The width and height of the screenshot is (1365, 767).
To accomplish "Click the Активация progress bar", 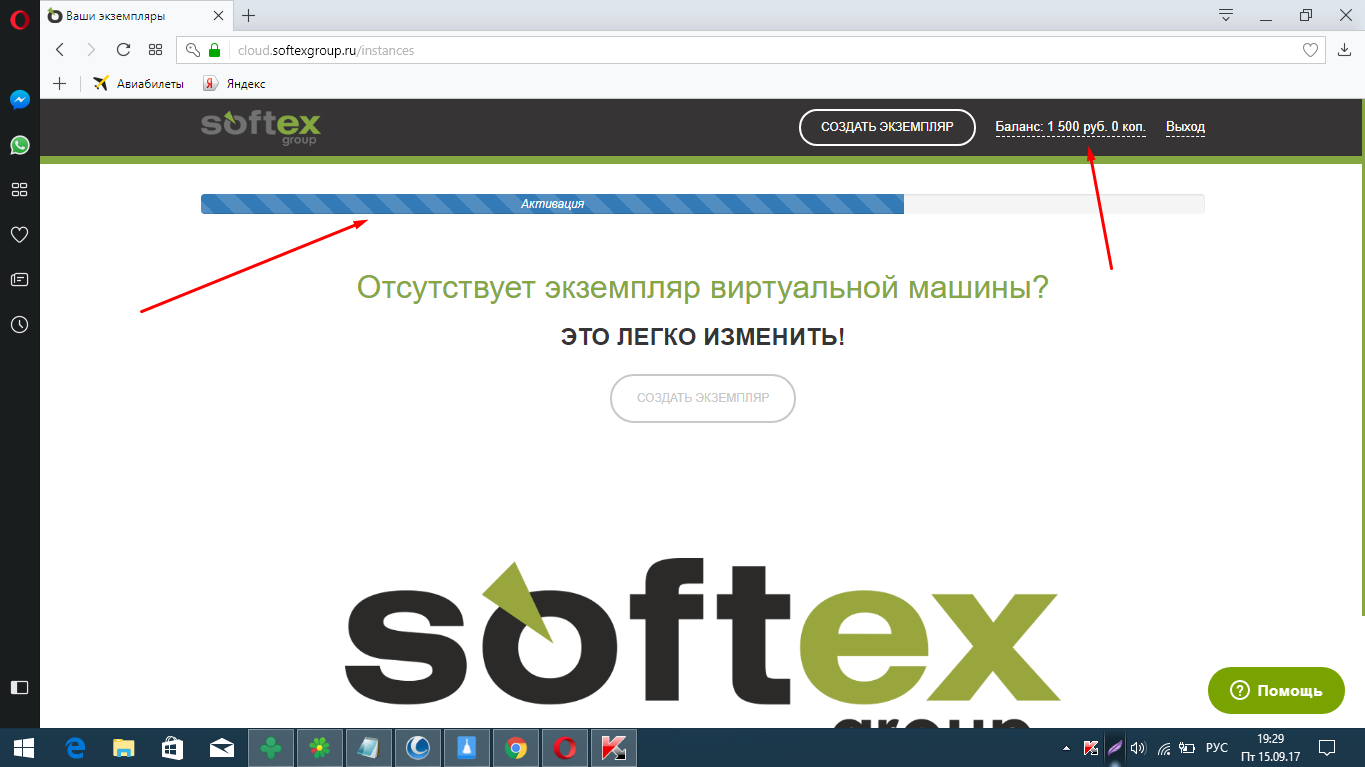I will coord(552,204).
